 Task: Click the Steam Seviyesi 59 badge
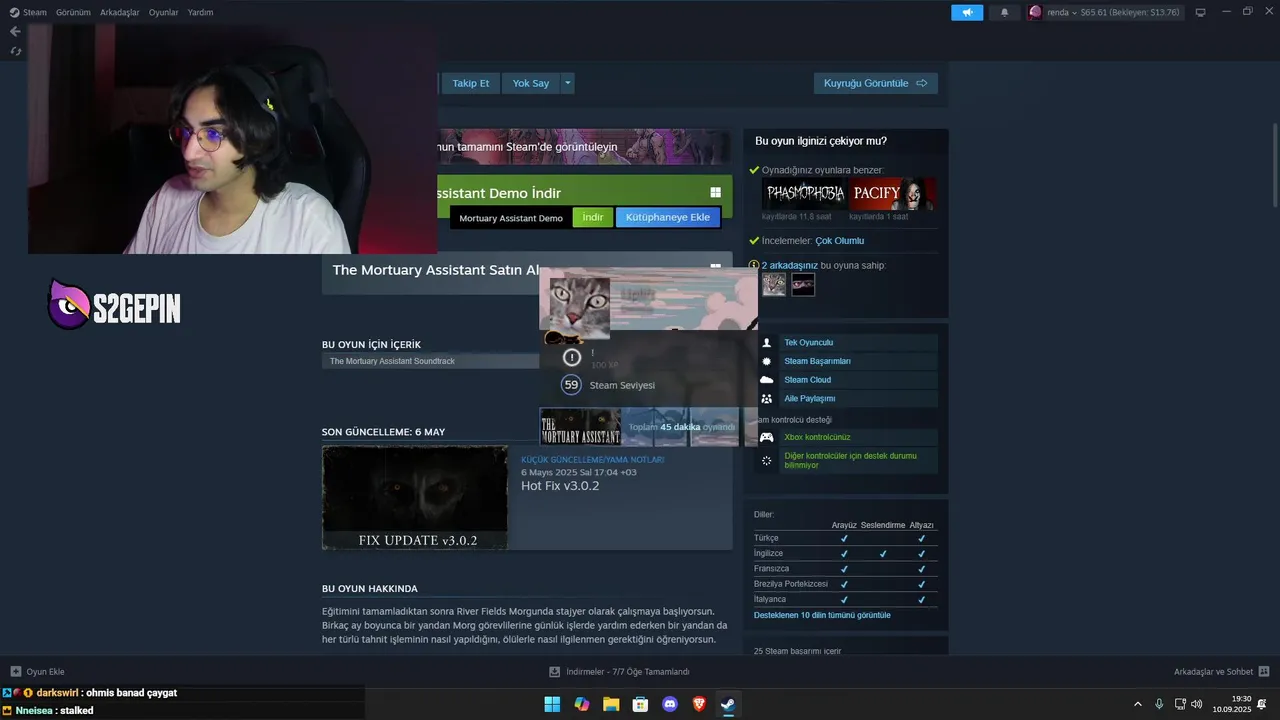pos(571,385)
